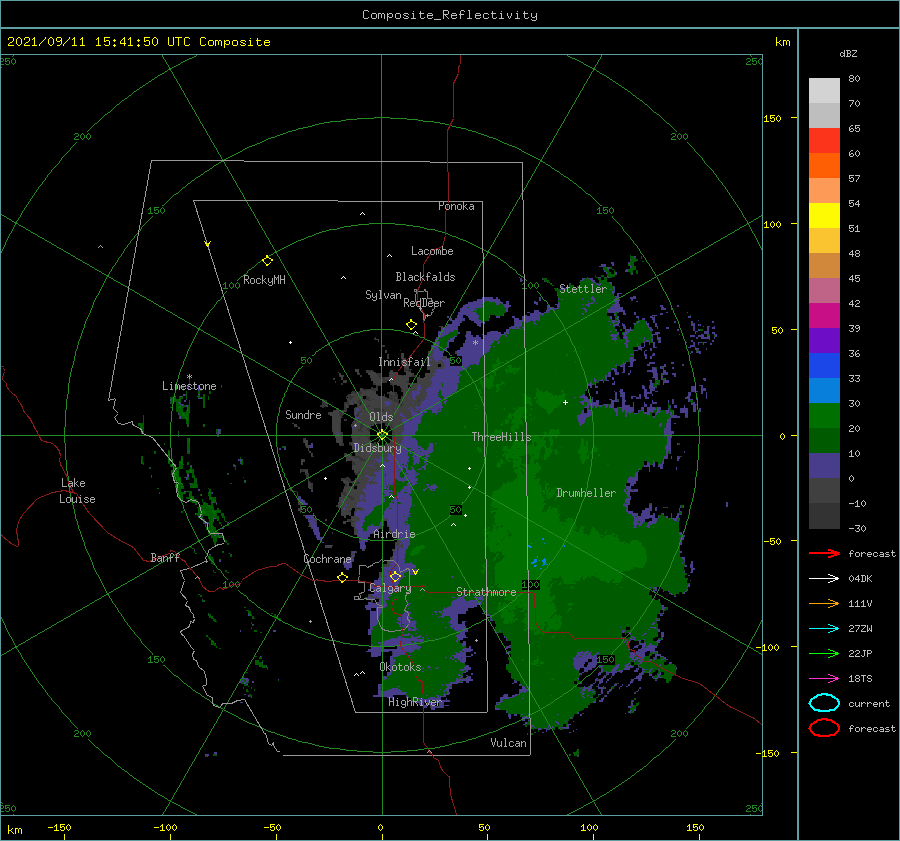Click the Composite_Reflectivity title
The image size is (900, 841).
[449, 15]
